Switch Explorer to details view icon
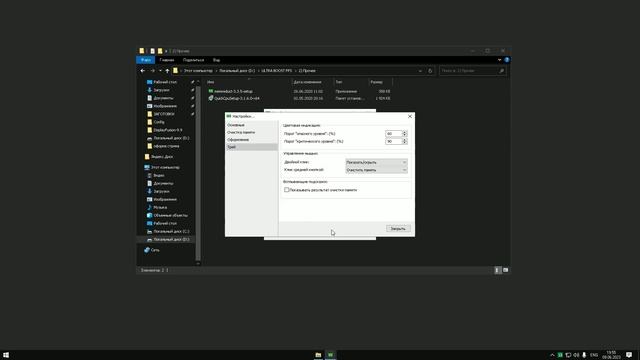 click(497, 270)
